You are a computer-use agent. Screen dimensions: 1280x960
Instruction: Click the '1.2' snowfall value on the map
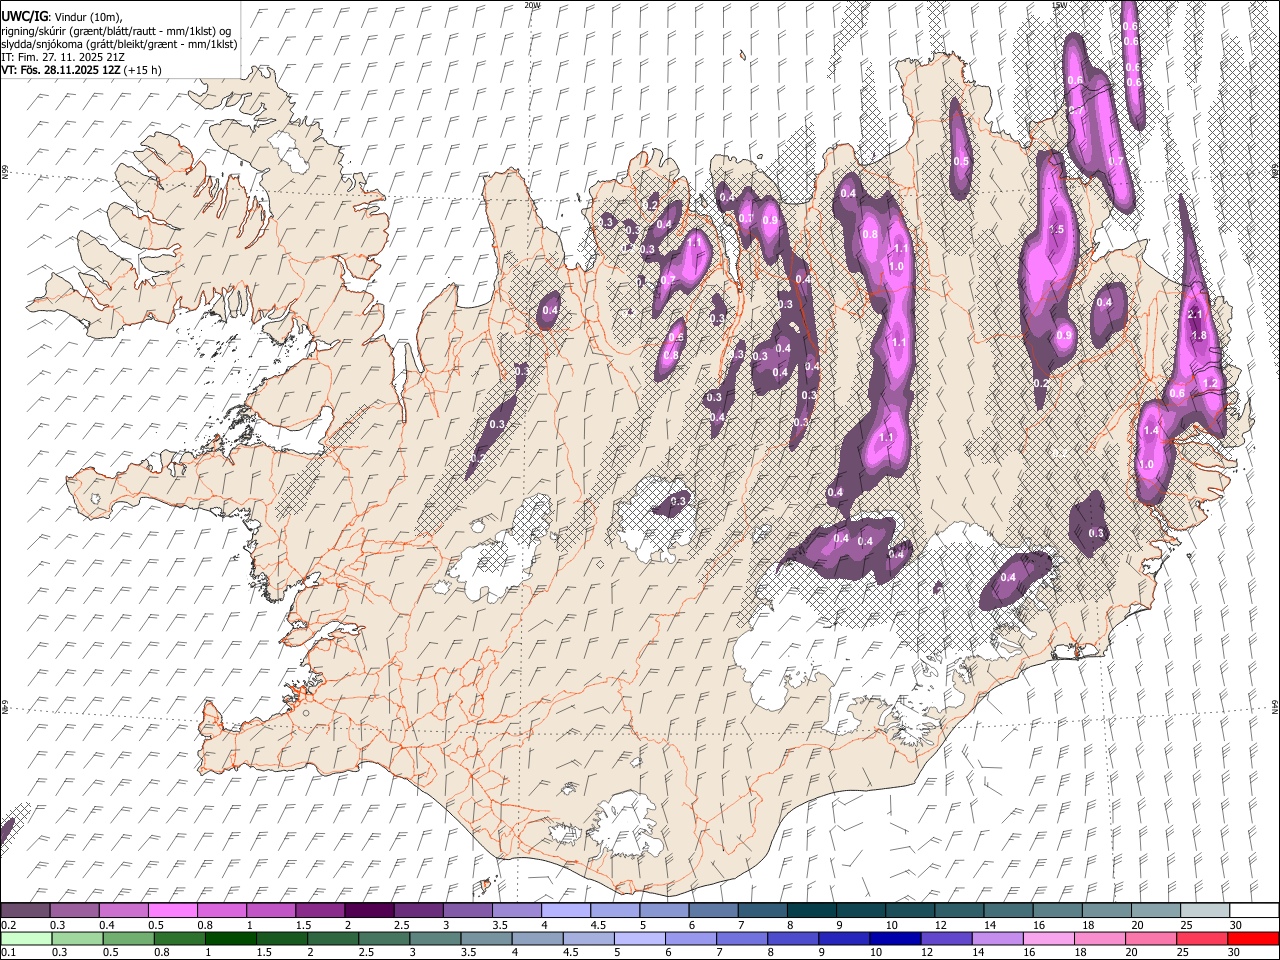(1211, 384)
